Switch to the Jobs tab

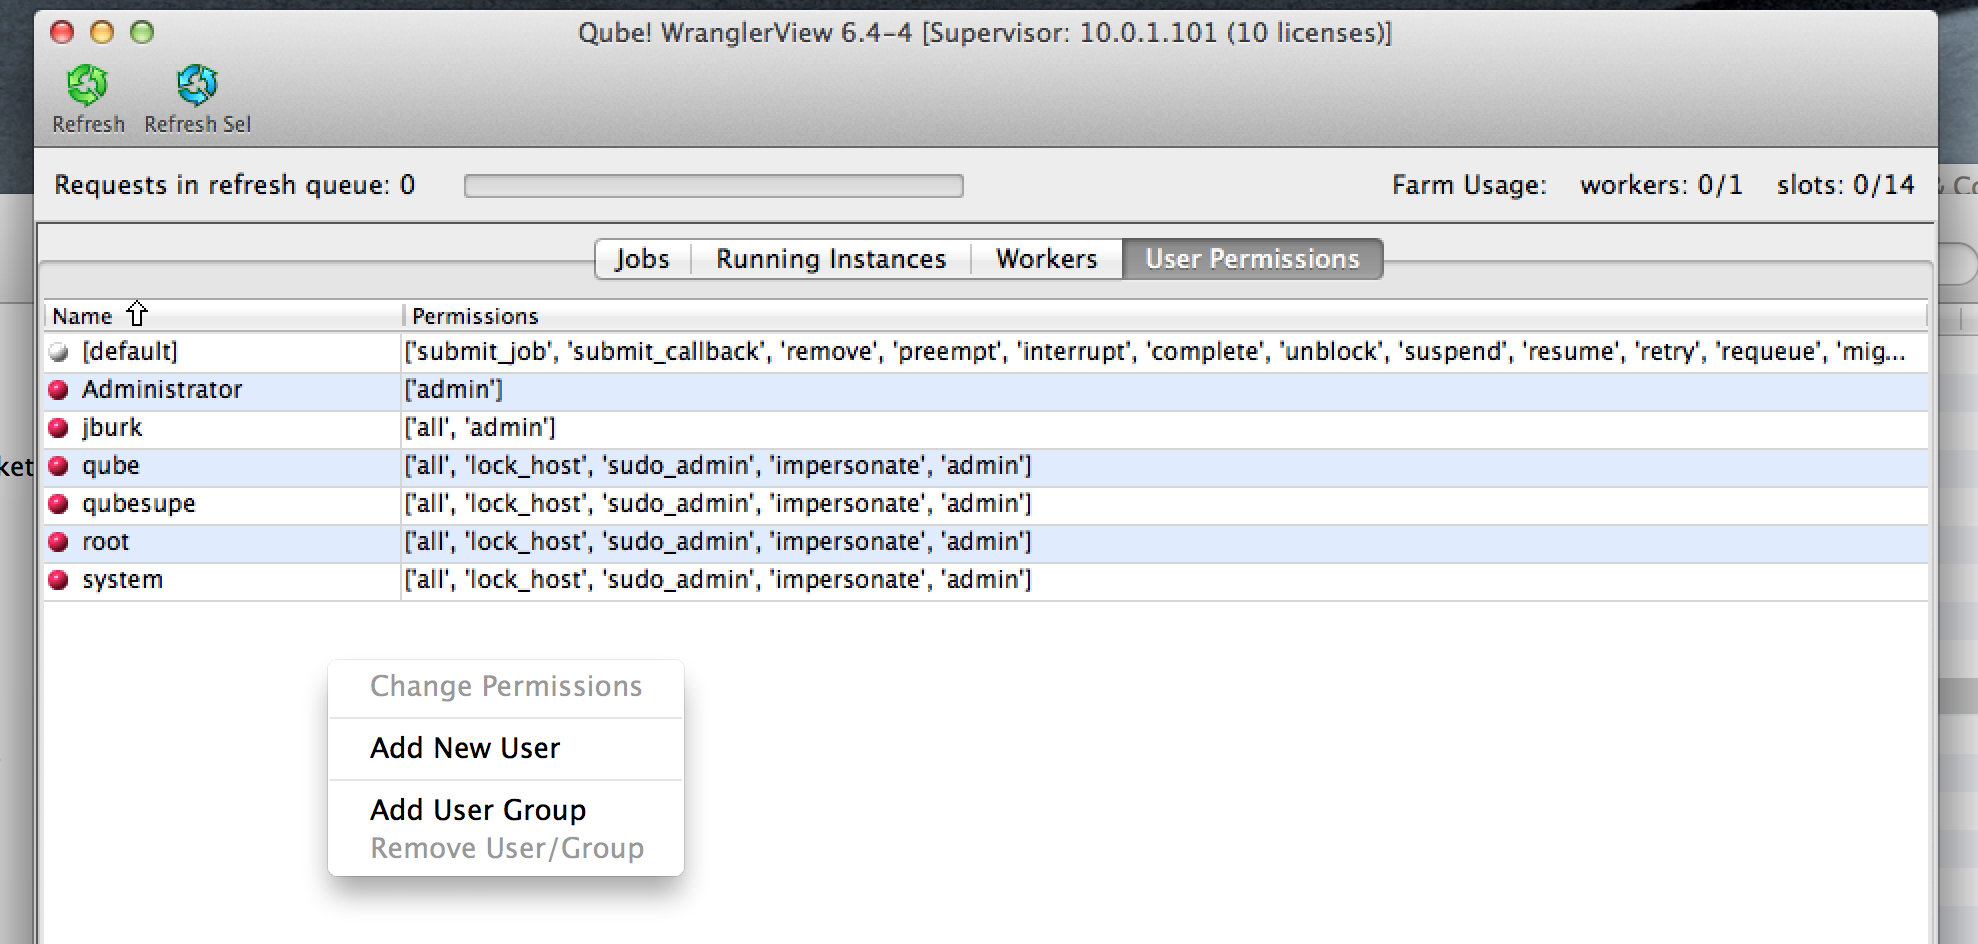coord(642,259)
